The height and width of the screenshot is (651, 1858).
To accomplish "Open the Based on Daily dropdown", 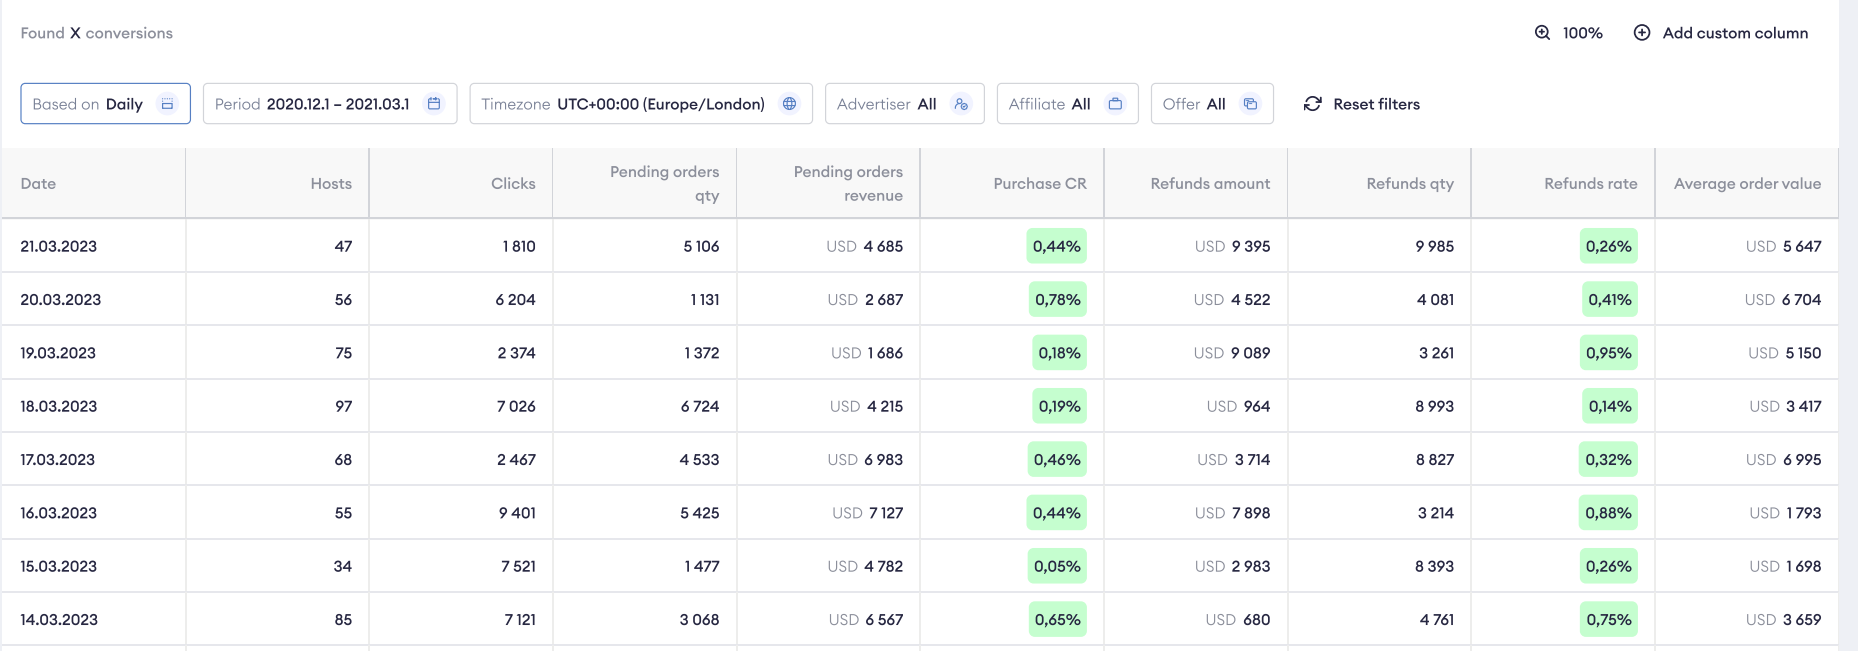I will pyautogui.click(x=105, y=104).
